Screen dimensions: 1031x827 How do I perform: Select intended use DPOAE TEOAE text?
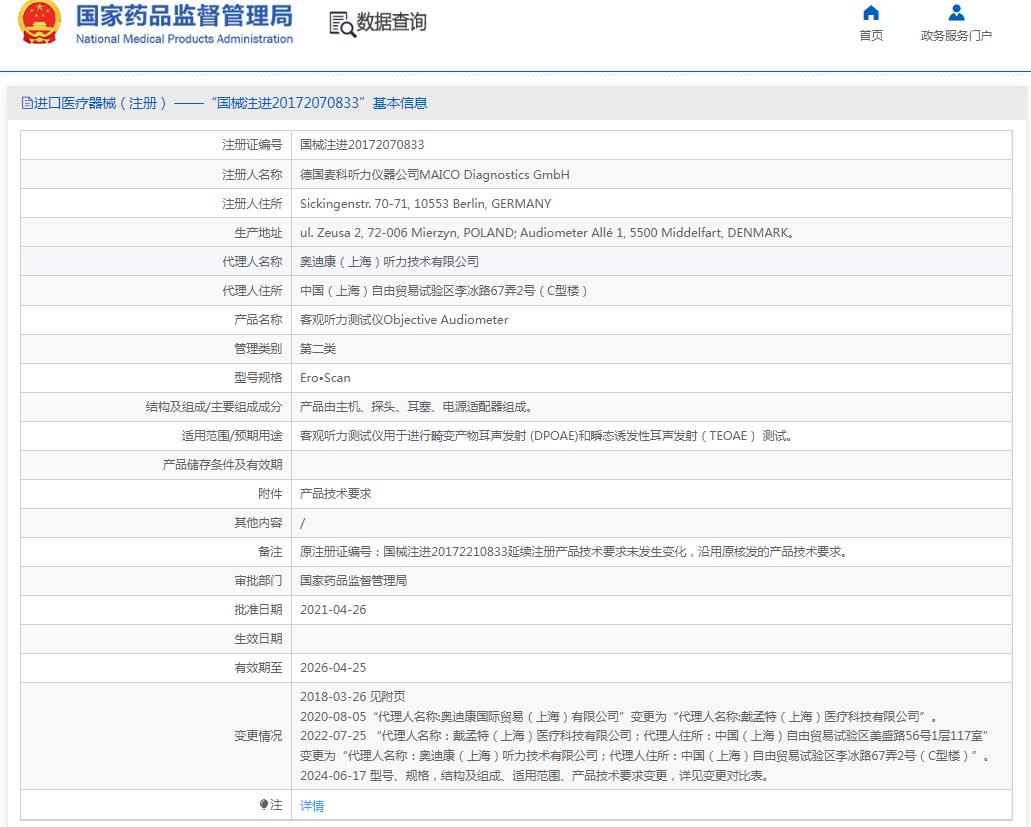[x=546, y=436]
